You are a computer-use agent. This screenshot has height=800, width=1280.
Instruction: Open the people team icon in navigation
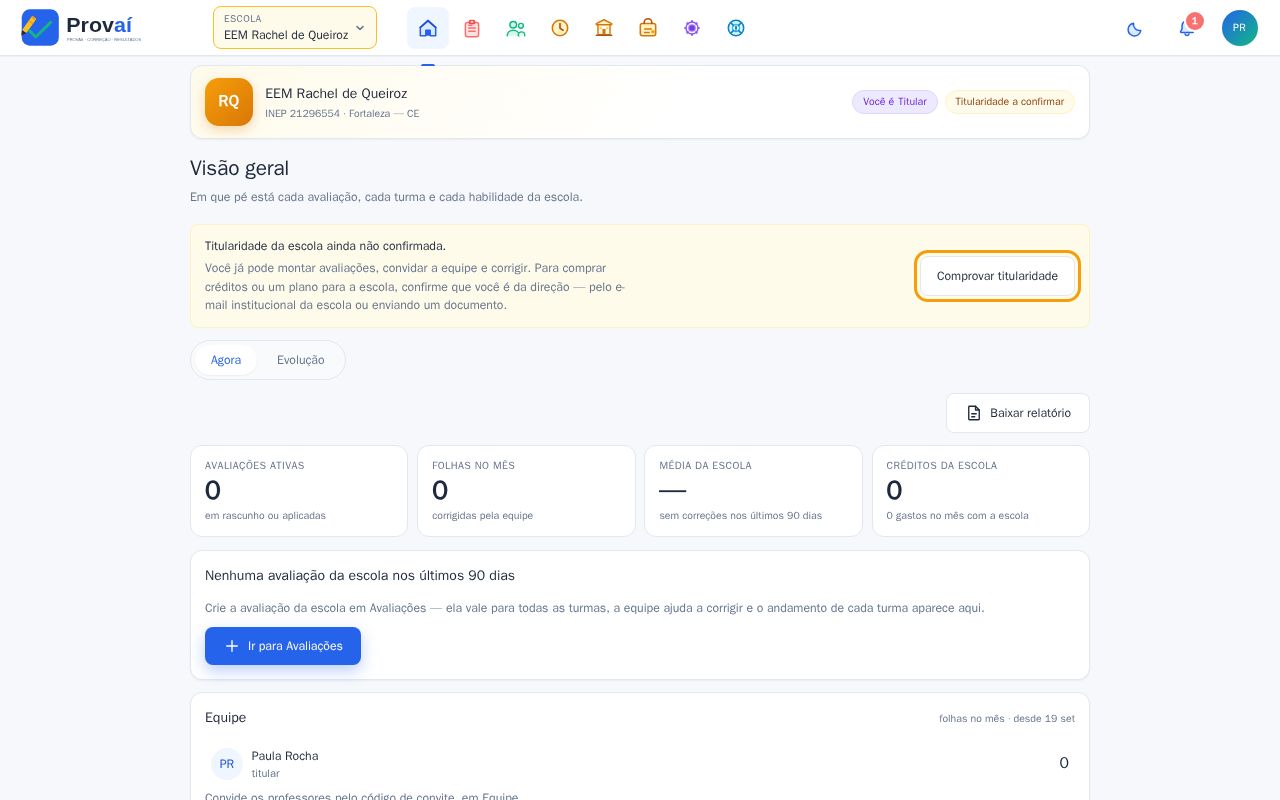[x=516, y=28]
